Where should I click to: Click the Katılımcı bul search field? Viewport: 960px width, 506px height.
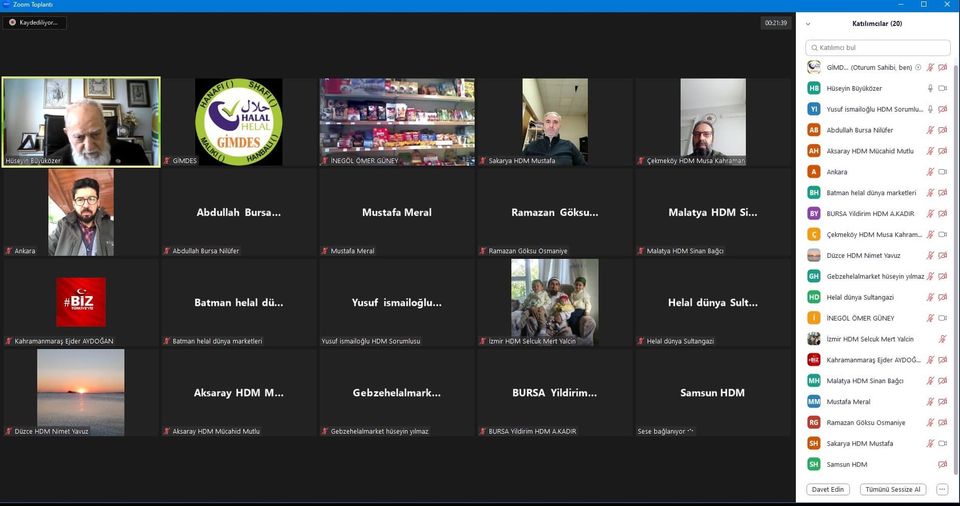878,47
